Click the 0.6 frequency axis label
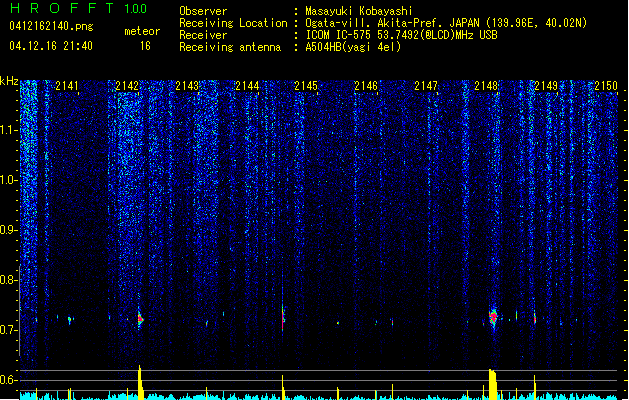 coord(9,380)
